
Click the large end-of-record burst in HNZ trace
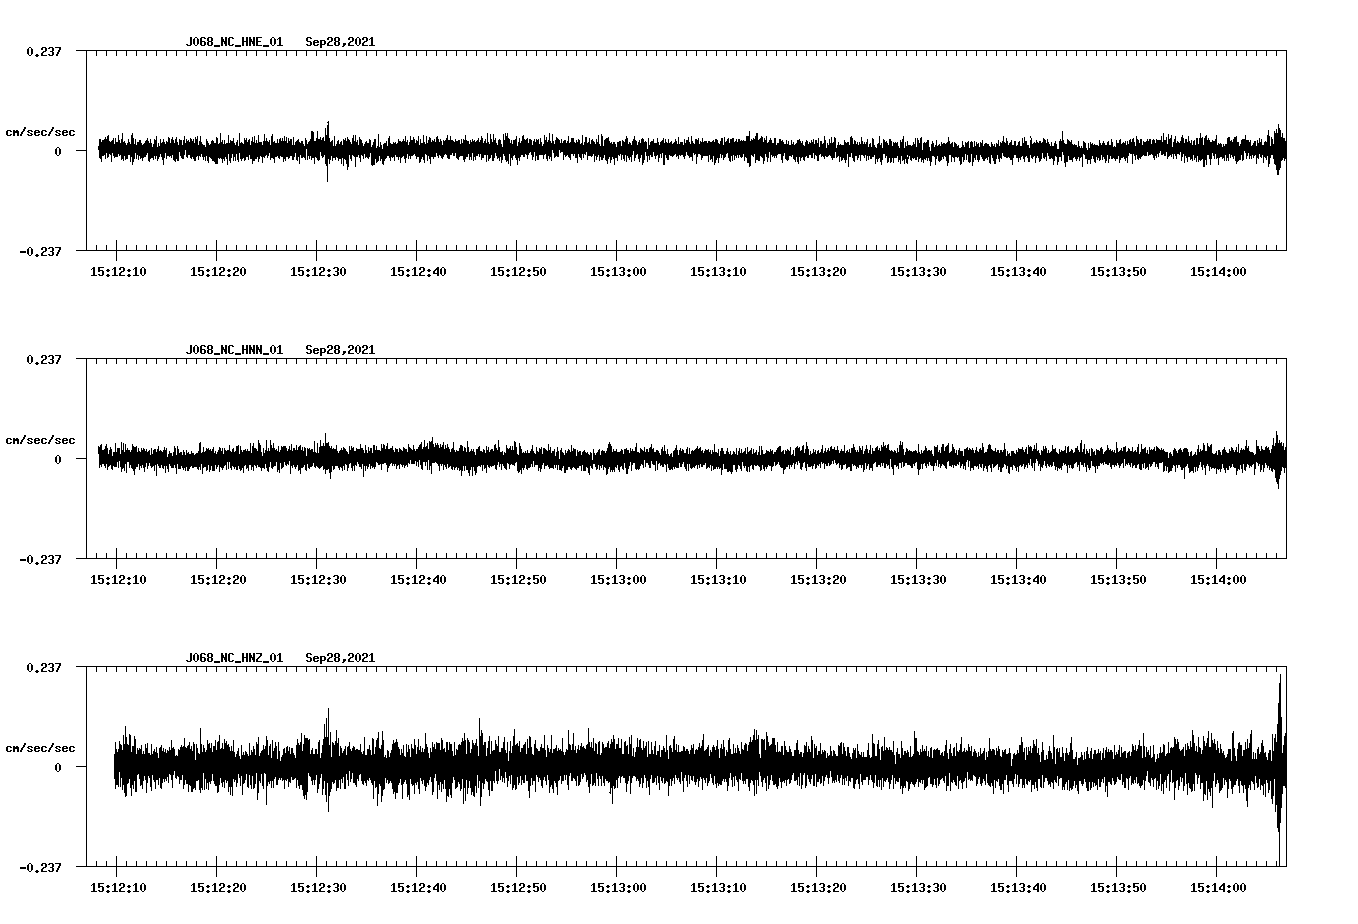click(1280, 768)
